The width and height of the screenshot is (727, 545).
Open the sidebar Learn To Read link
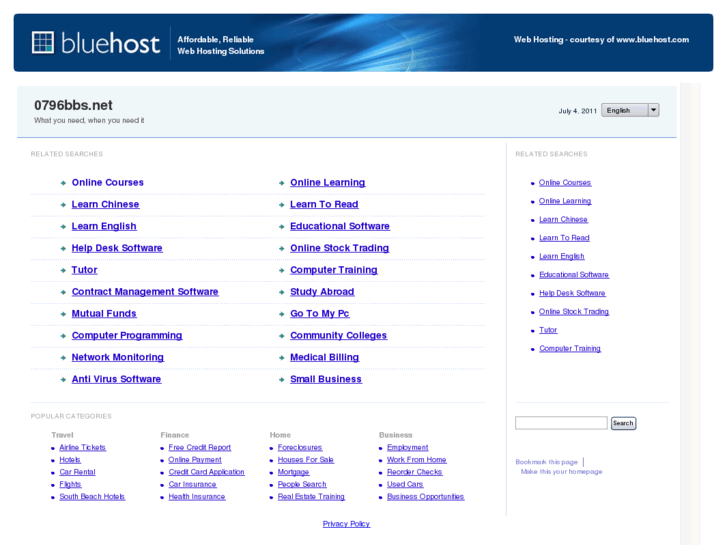point(564,238)
